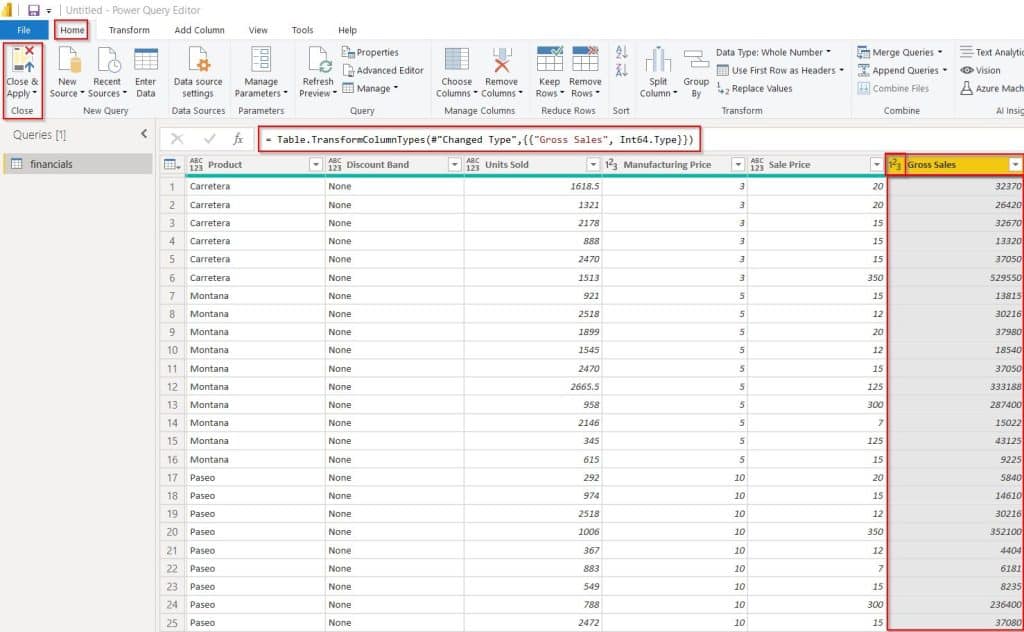Click the Close & Apply icon
The image size is (1024, 632).
click(23, 59)
